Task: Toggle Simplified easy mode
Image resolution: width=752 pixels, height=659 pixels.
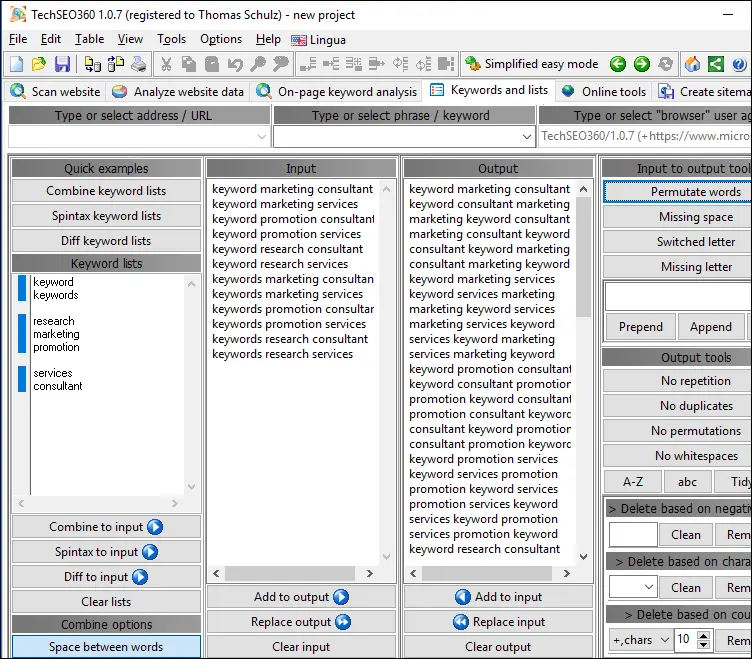Action: [x=531, y=64]
